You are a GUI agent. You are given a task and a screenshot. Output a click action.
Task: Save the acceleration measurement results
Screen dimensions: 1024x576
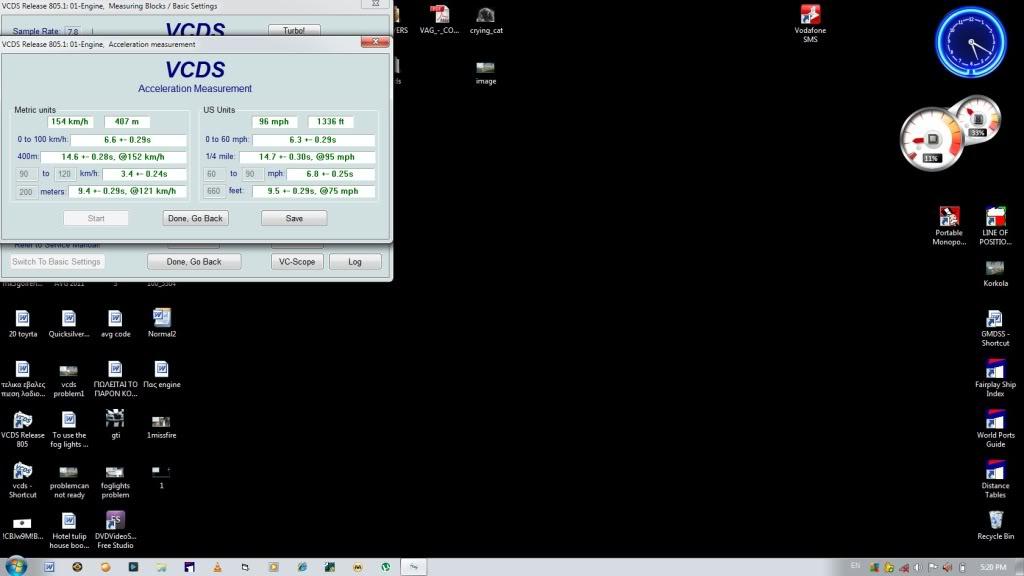coord(294,218)
